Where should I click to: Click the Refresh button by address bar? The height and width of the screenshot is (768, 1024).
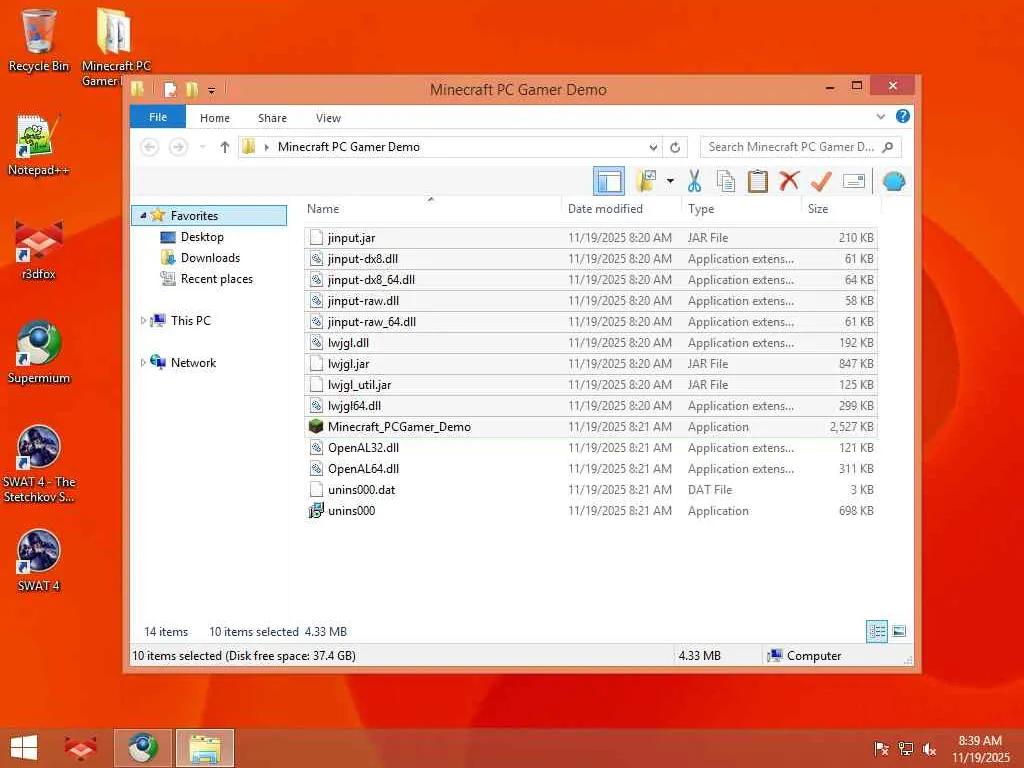[x=675, y=147]
